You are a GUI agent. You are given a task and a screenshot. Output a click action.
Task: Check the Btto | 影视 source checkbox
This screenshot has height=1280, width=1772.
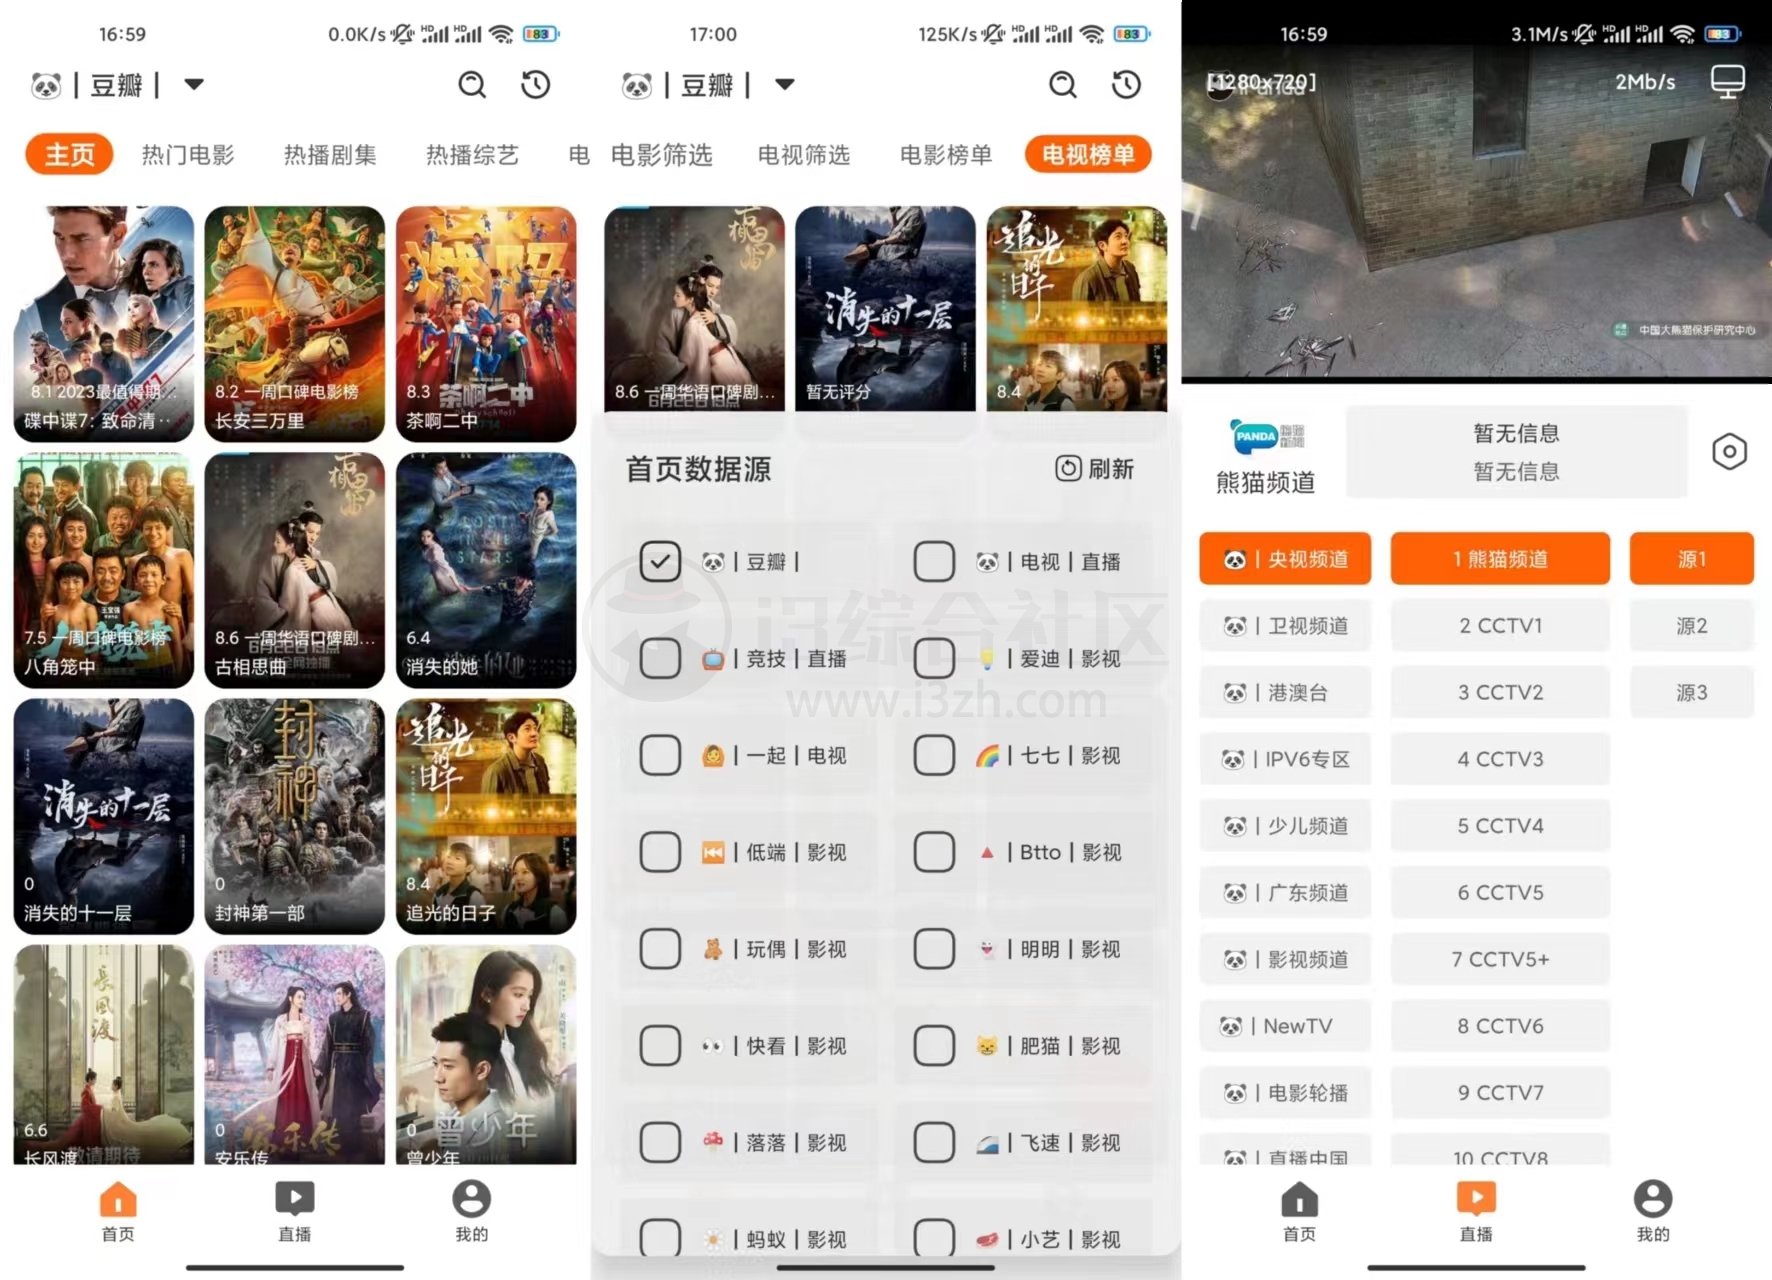934,852
